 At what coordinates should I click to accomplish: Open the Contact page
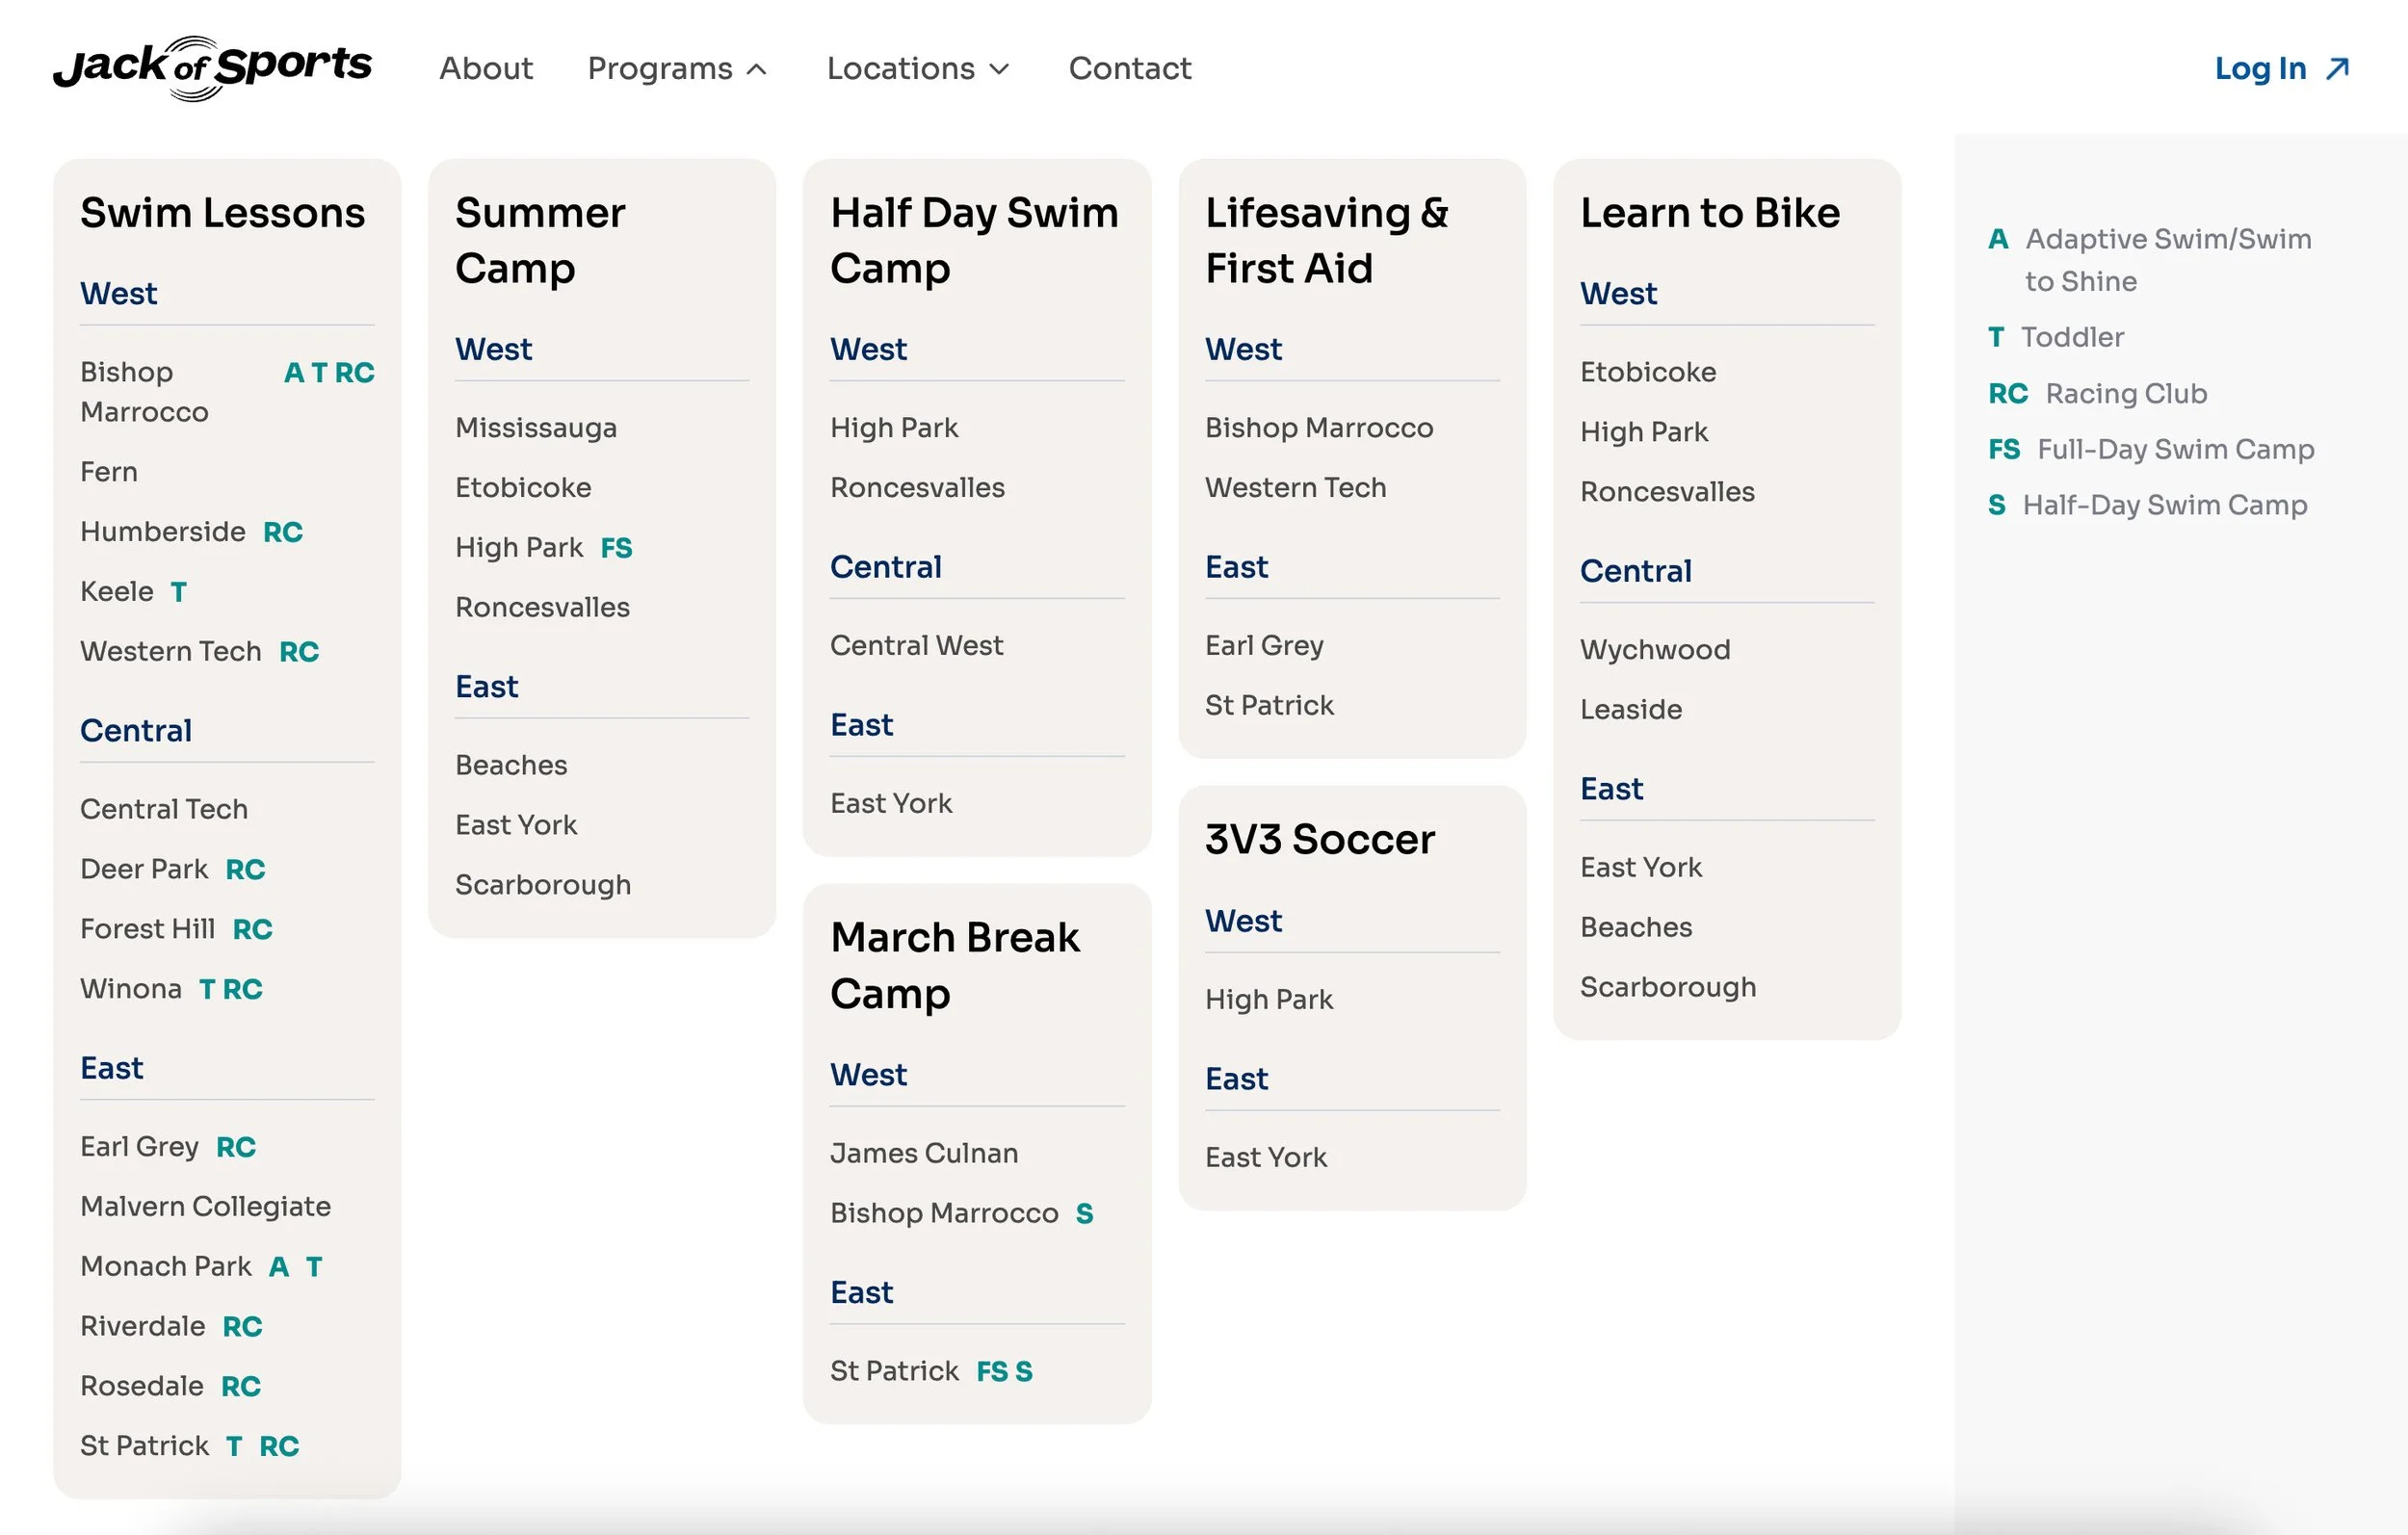click(1129, 68)
